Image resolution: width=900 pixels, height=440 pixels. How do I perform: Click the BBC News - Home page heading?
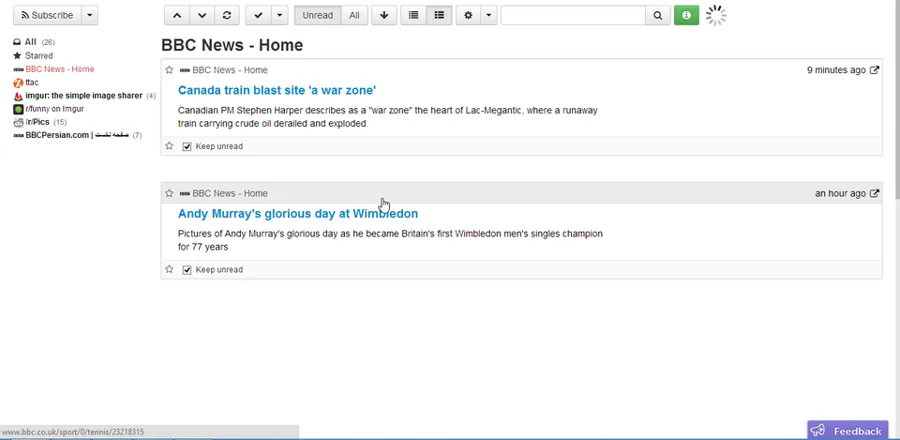[232, 45]
